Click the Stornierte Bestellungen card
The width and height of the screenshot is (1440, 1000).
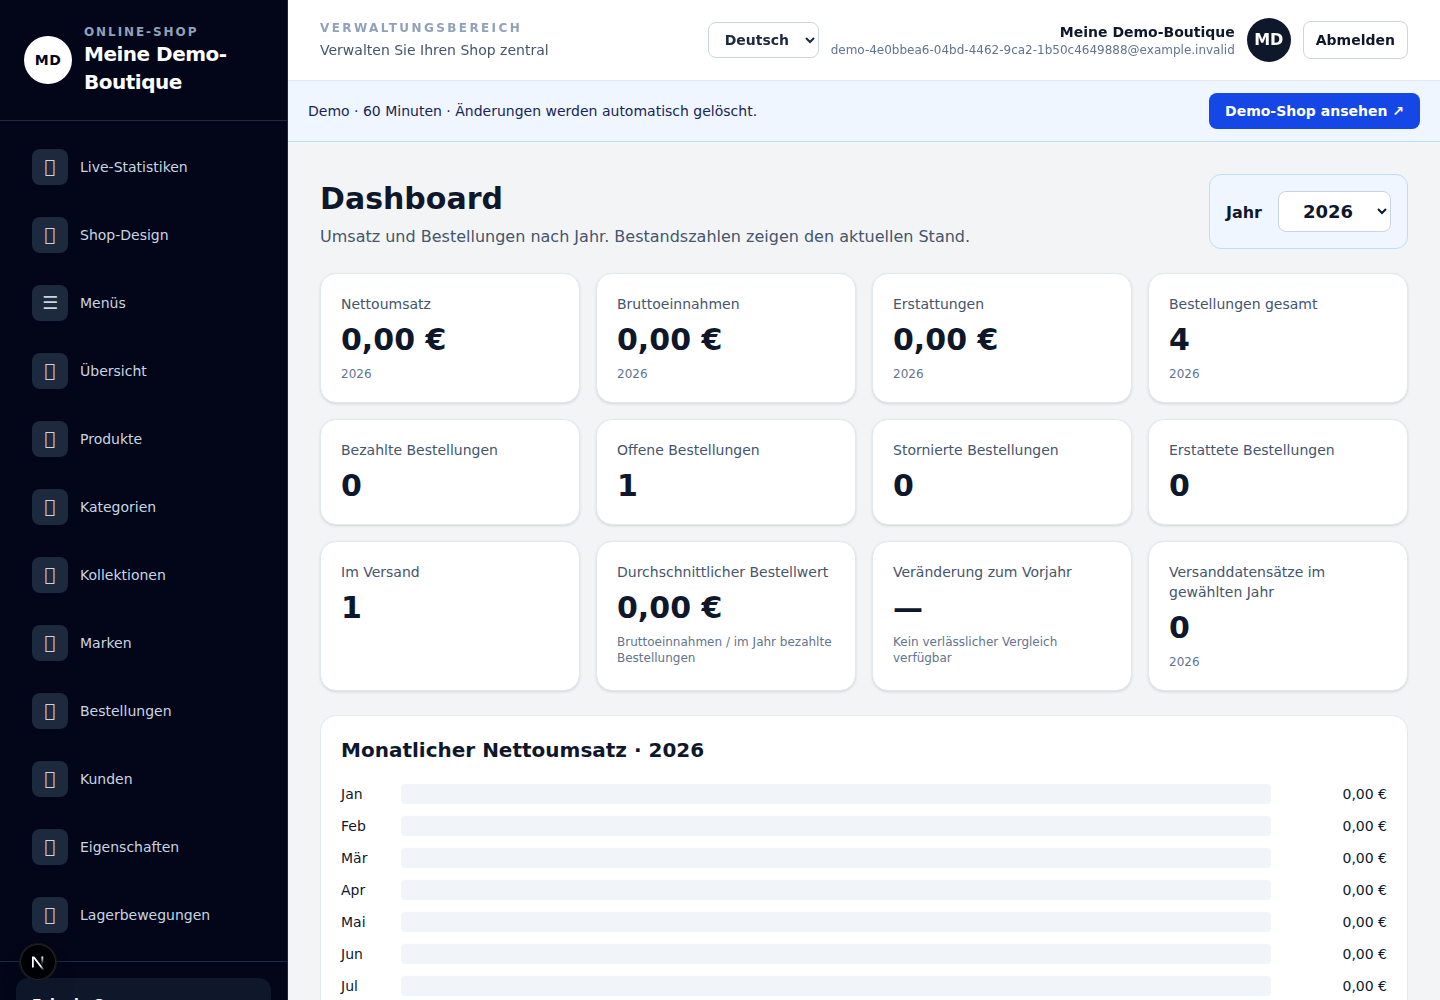(1002, 472)
